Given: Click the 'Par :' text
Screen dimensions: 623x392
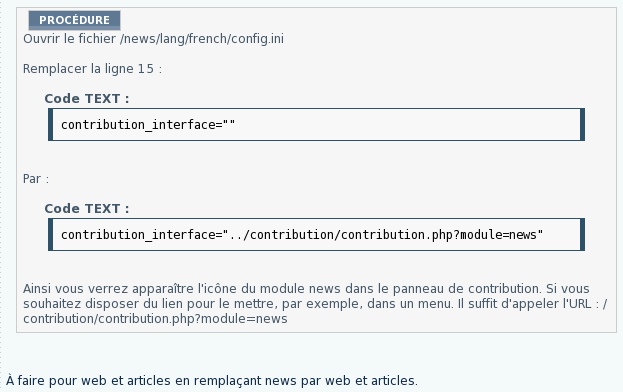Looking at the screenshot, I should coord(36,179).
